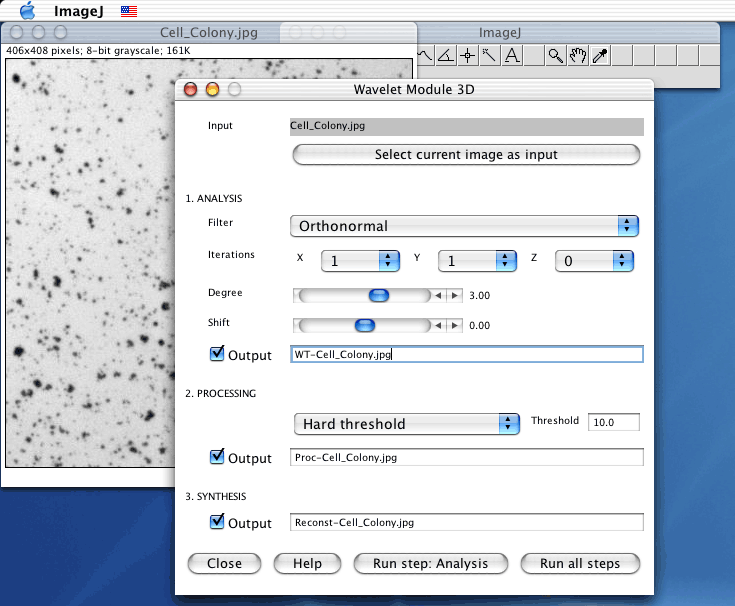
Task: Select the Text tool
Action: coord(512,56)
